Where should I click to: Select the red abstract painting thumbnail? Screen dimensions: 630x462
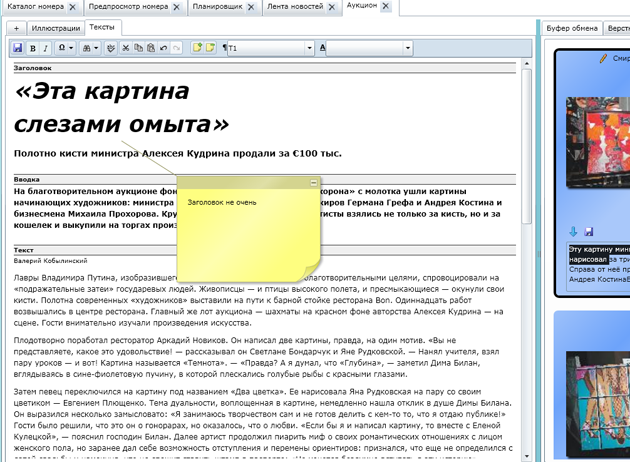[598, 143]
